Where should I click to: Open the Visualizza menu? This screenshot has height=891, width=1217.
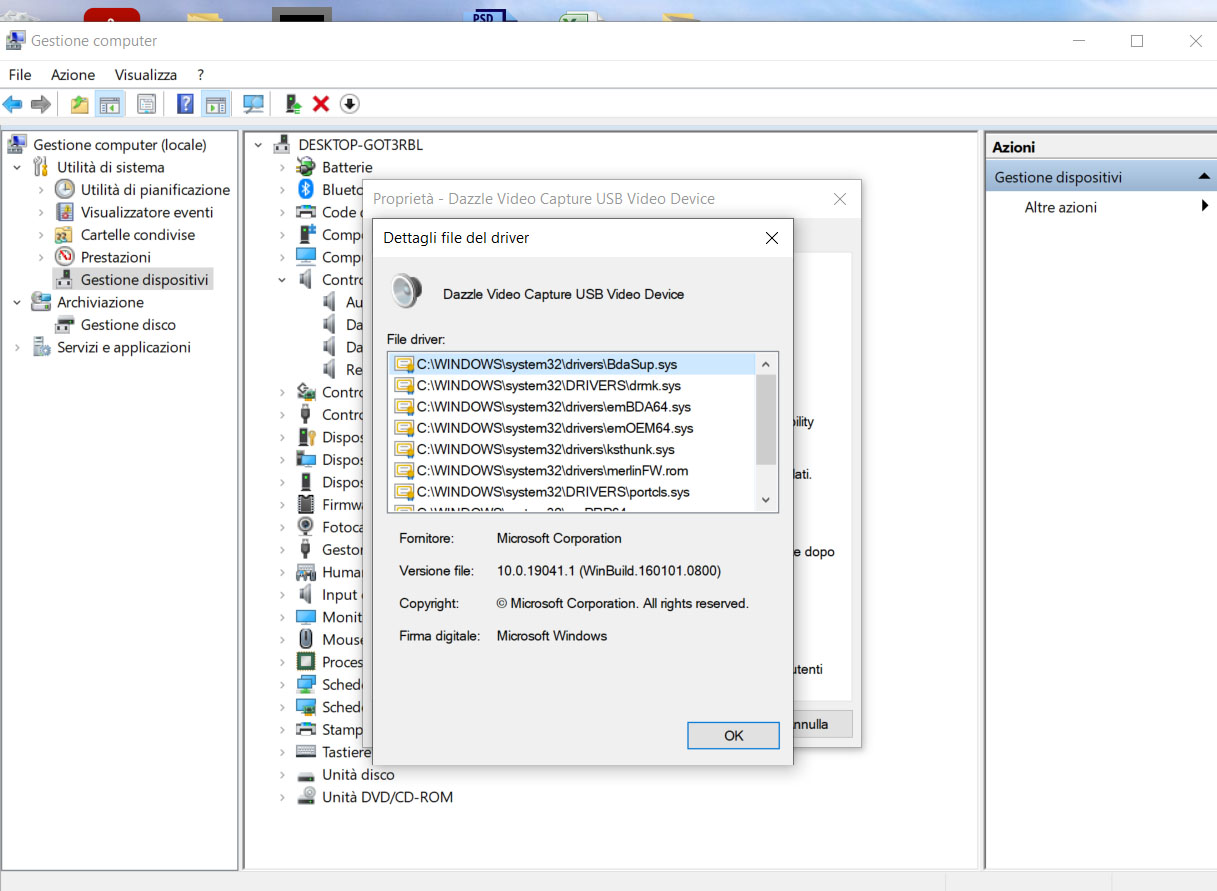(146, 75)
